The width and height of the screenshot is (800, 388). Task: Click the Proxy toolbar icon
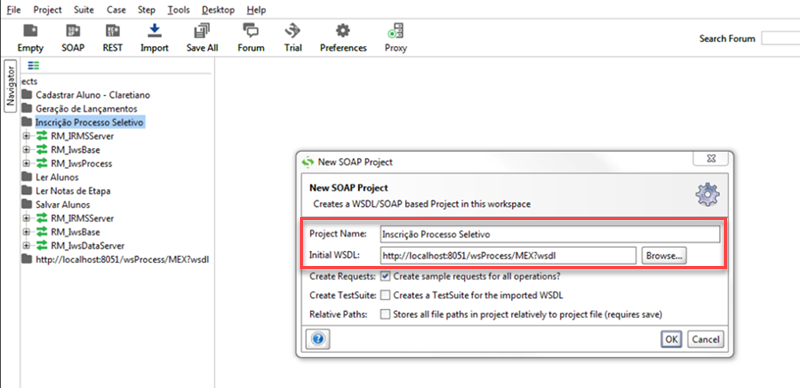395,38
